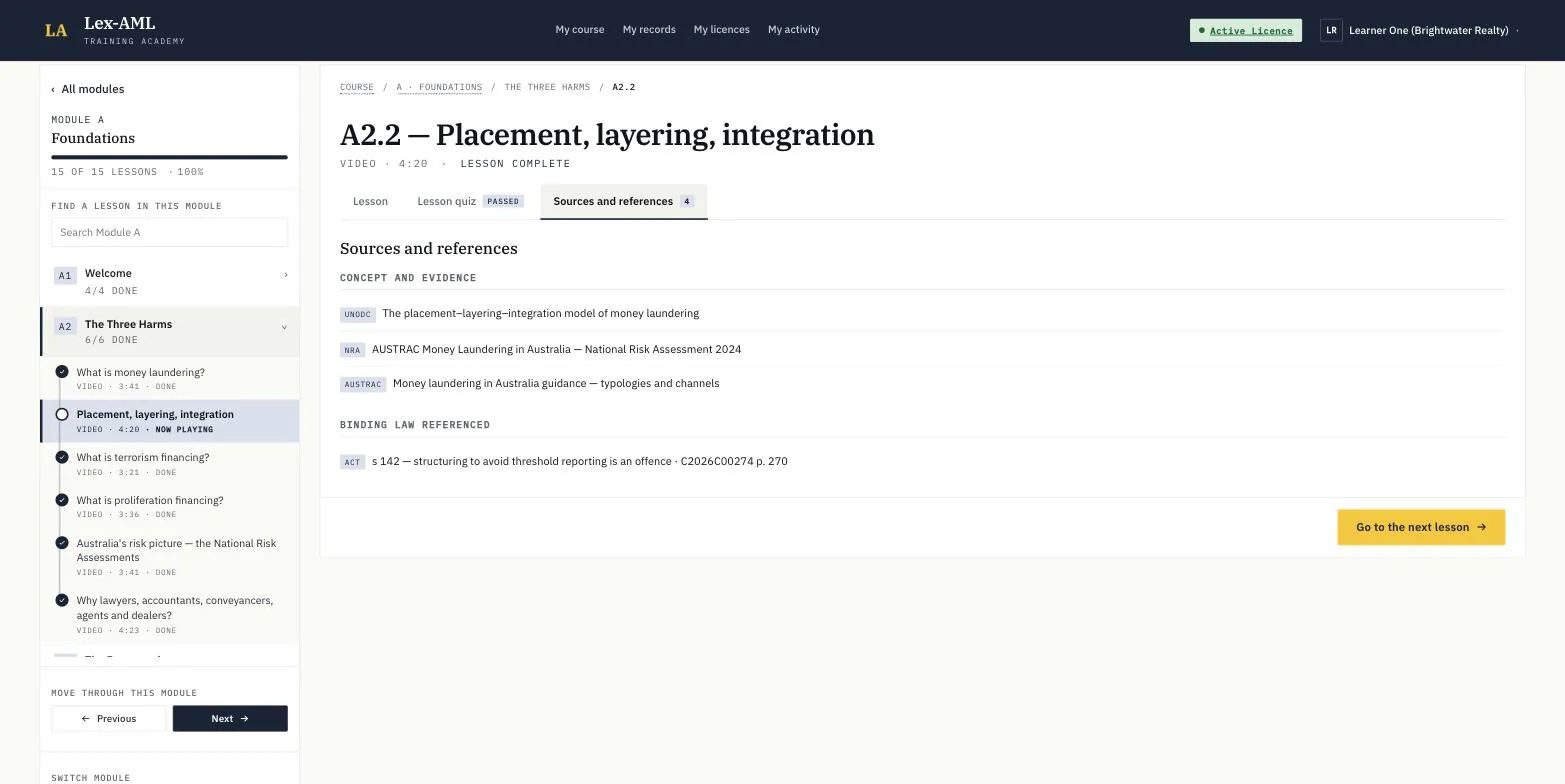Viewport: 1565px width, 784px height.
Task: Select the Sources and references tab
Action: point(624,201)
